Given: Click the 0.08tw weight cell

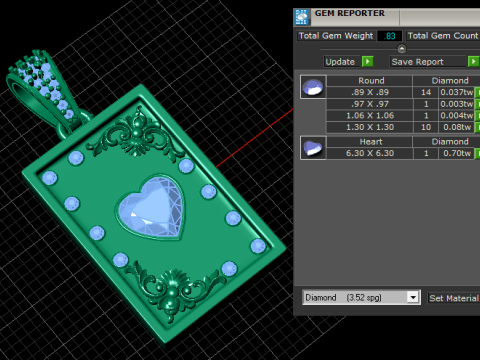Looking at the screenshot, I should [456, 127].
